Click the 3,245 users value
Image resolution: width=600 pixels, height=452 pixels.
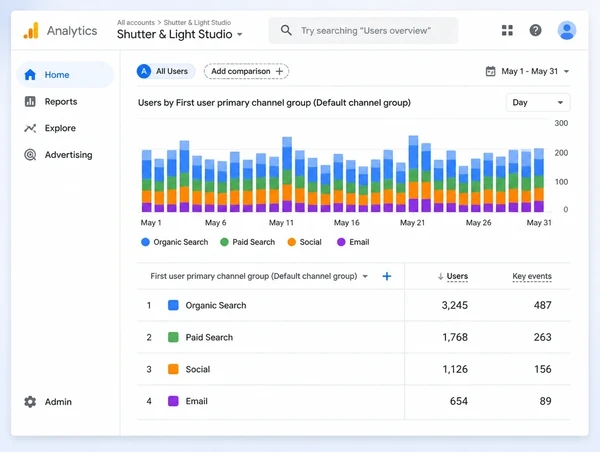[455, 305]
